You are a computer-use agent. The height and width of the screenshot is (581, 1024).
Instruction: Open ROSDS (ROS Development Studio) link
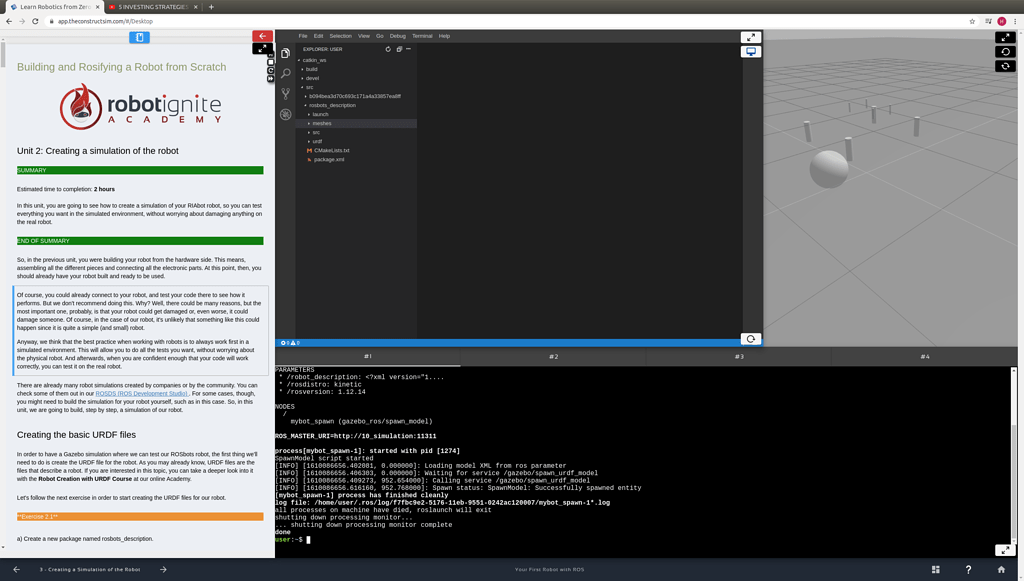point(141,393)
